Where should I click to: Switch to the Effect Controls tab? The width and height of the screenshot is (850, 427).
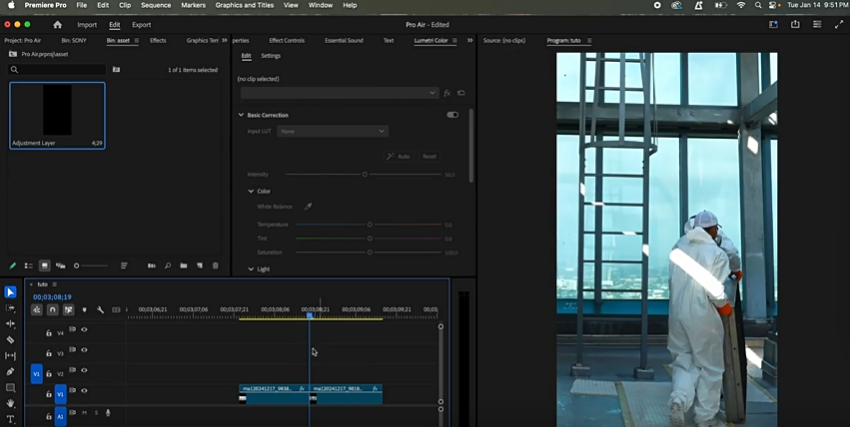pos(287,41)
